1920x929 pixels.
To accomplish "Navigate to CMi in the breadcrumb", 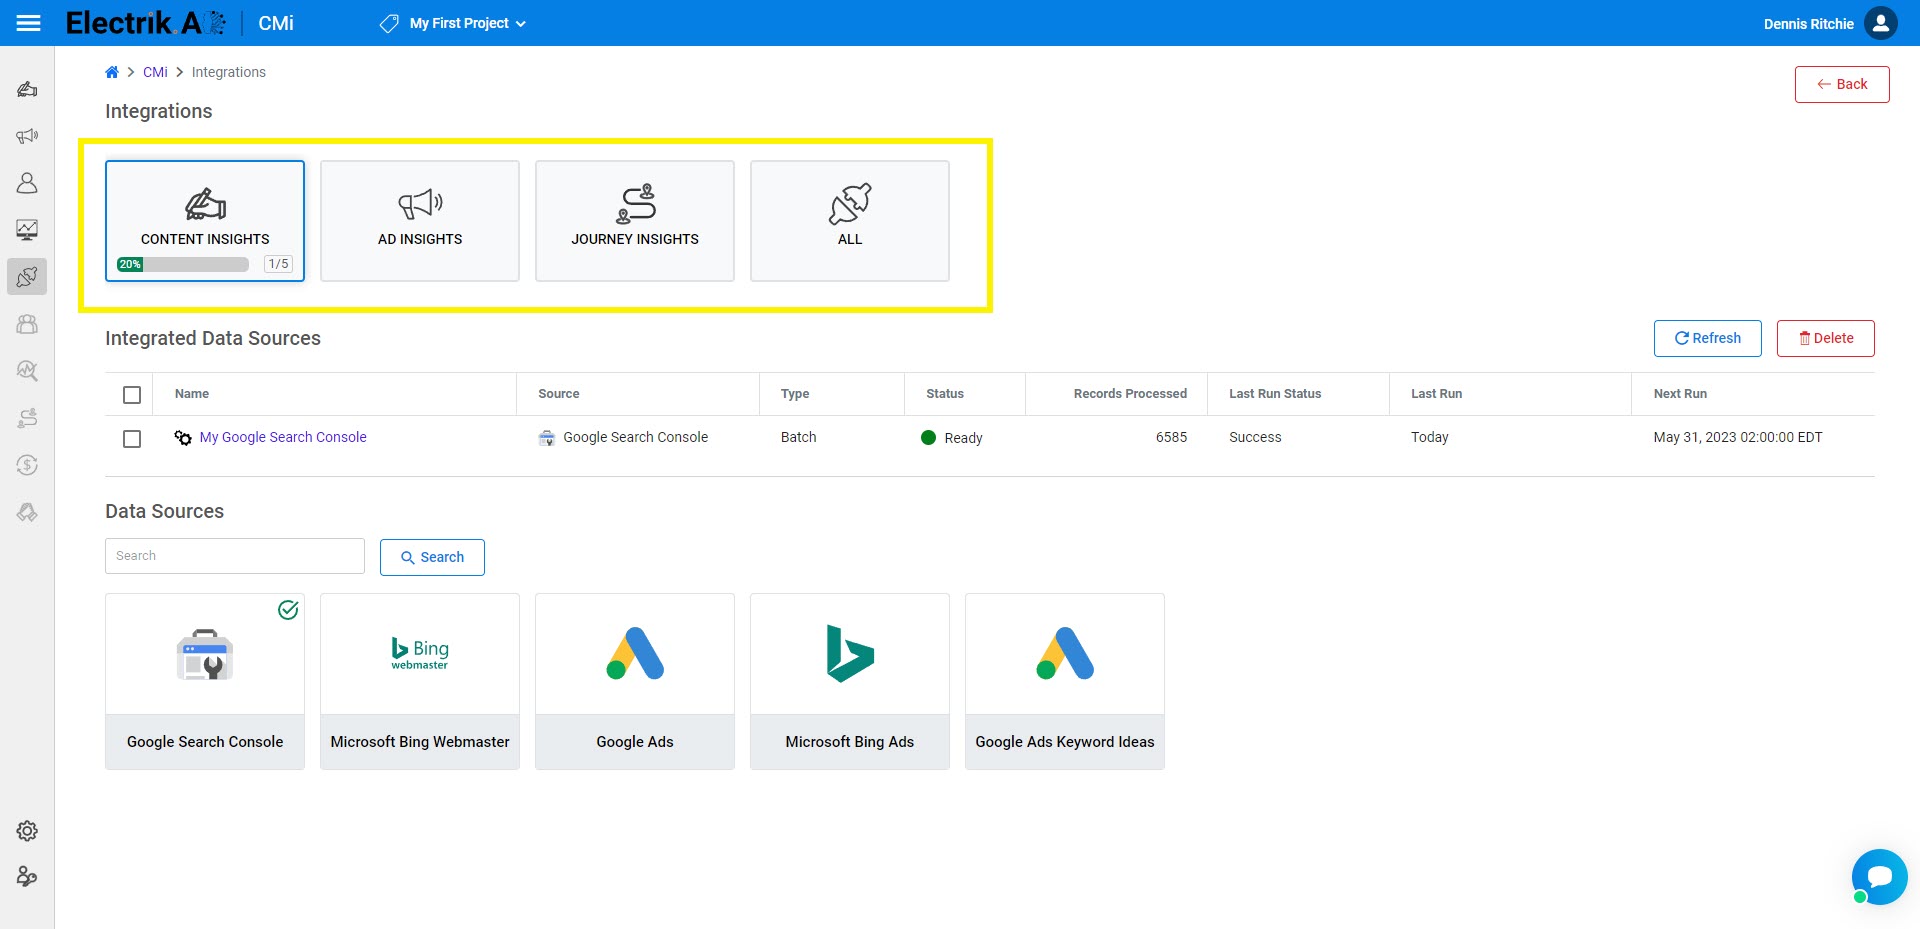I will click(x=155, y=71).
